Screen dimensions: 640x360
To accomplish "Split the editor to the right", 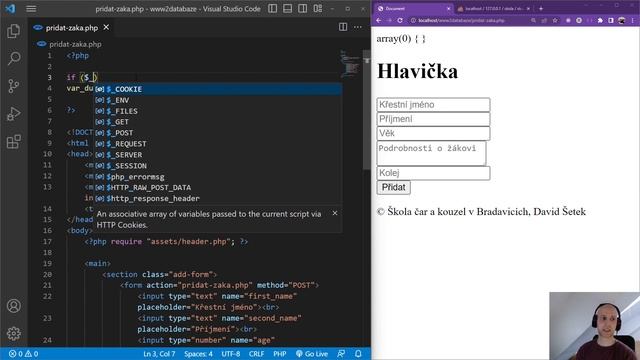I will click(343, 27).
